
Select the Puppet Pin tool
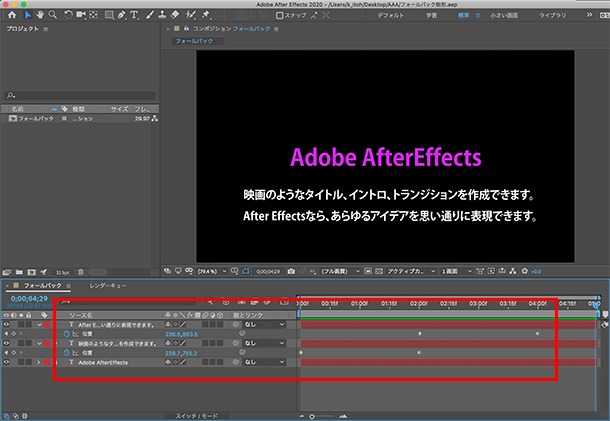[x=205, y=15]
